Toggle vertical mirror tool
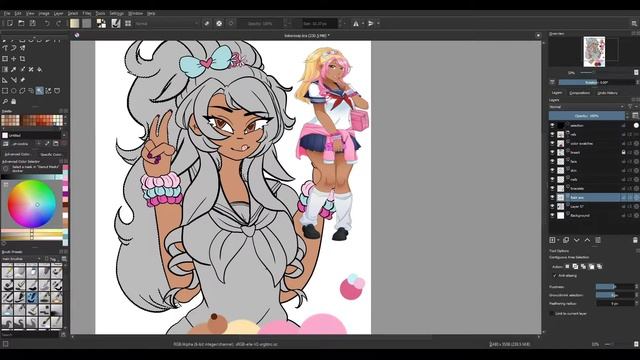This screenshot has height=360, width=640. pos(371,24)
